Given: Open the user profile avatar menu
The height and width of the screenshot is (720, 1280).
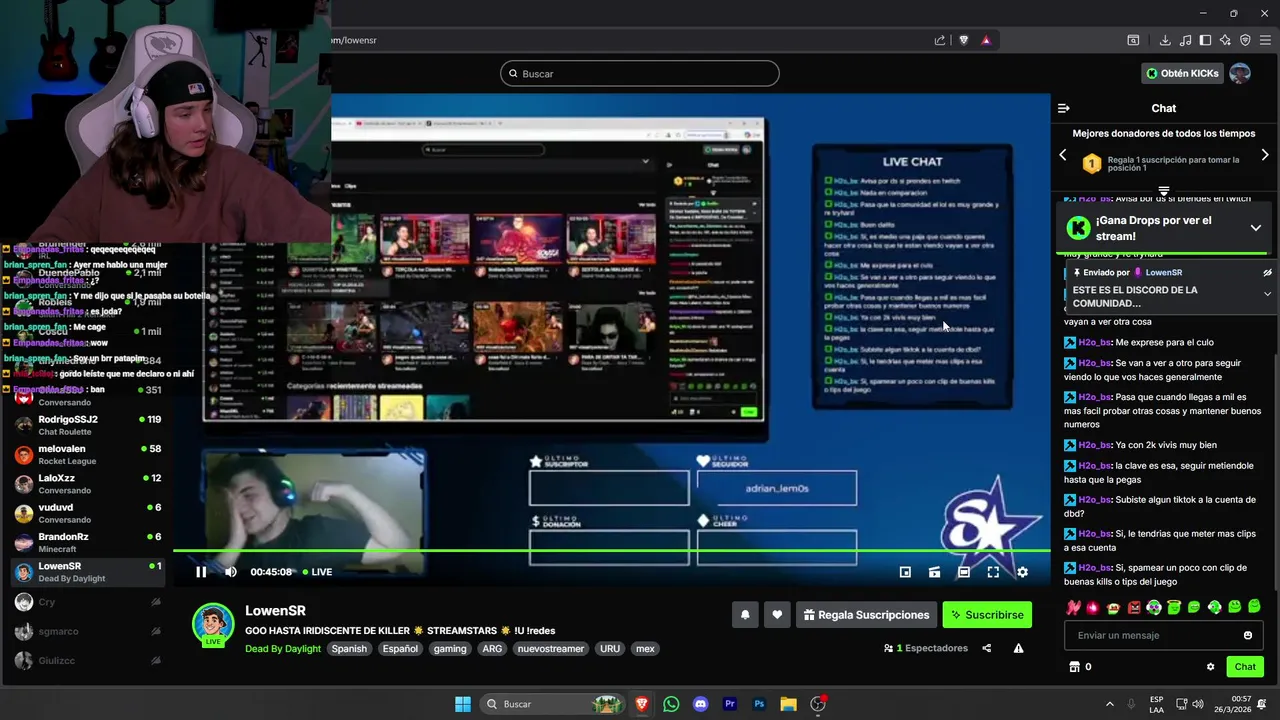Looking at the screenshot, I should (x=1240, y=73).
